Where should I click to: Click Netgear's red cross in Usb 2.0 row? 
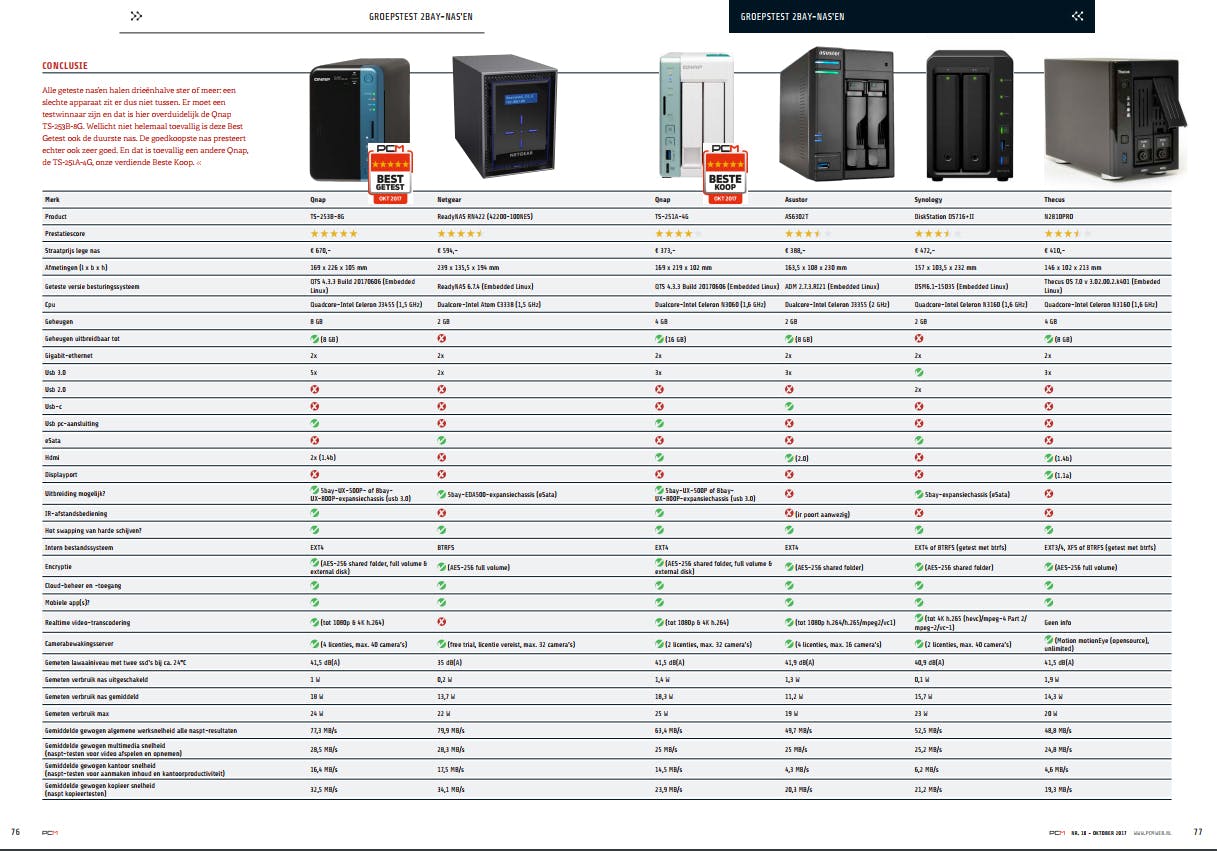(x=442, y=389)
